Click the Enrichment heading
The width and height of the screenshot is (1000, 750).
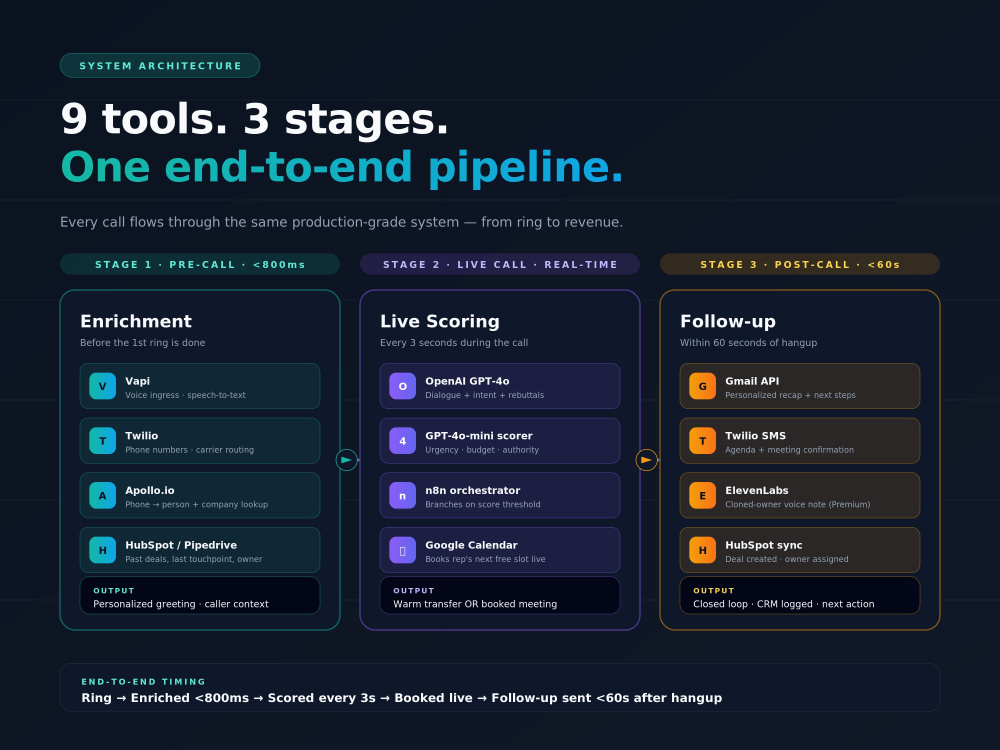click(x=136, y=321)
